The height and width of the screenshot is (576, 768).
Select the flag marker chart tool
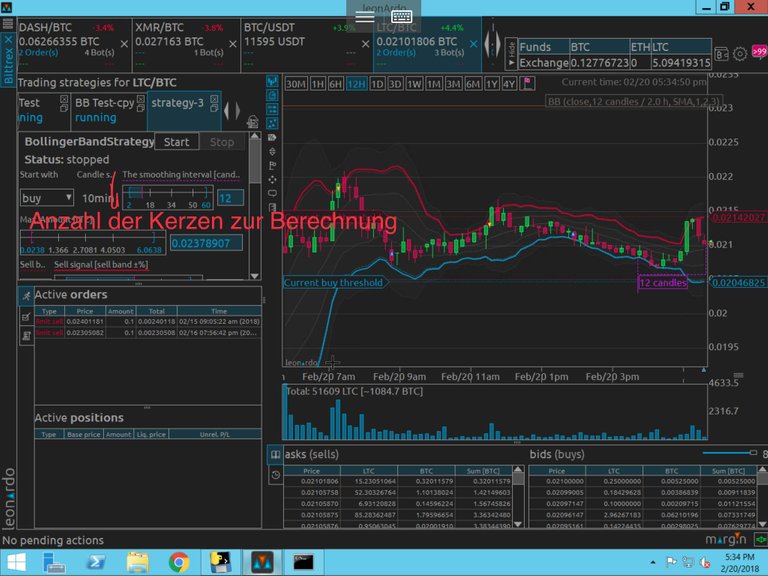click(x=272, y=166)
